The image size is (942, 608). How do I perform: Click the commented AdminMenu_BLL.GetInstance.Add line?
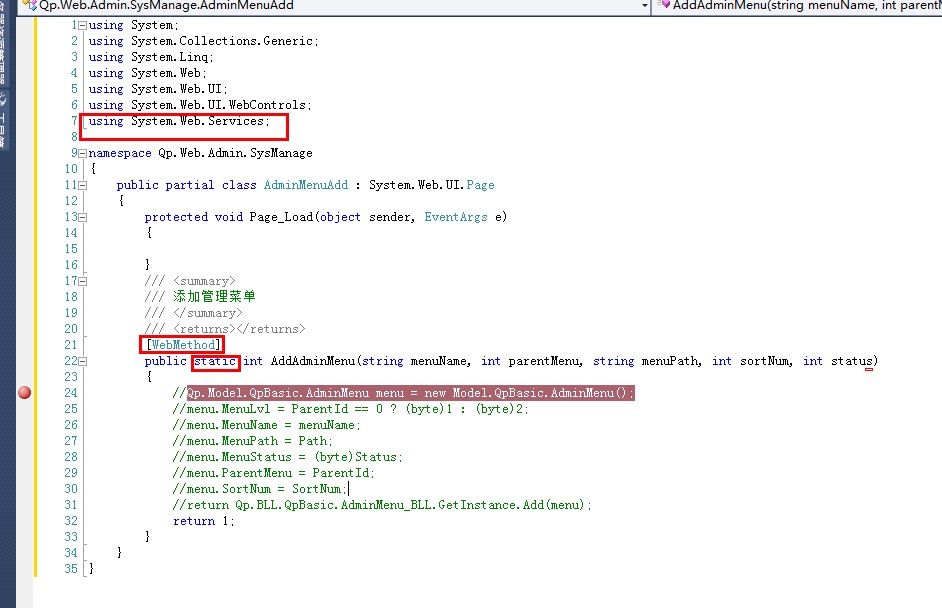click(x=382, y=505)
